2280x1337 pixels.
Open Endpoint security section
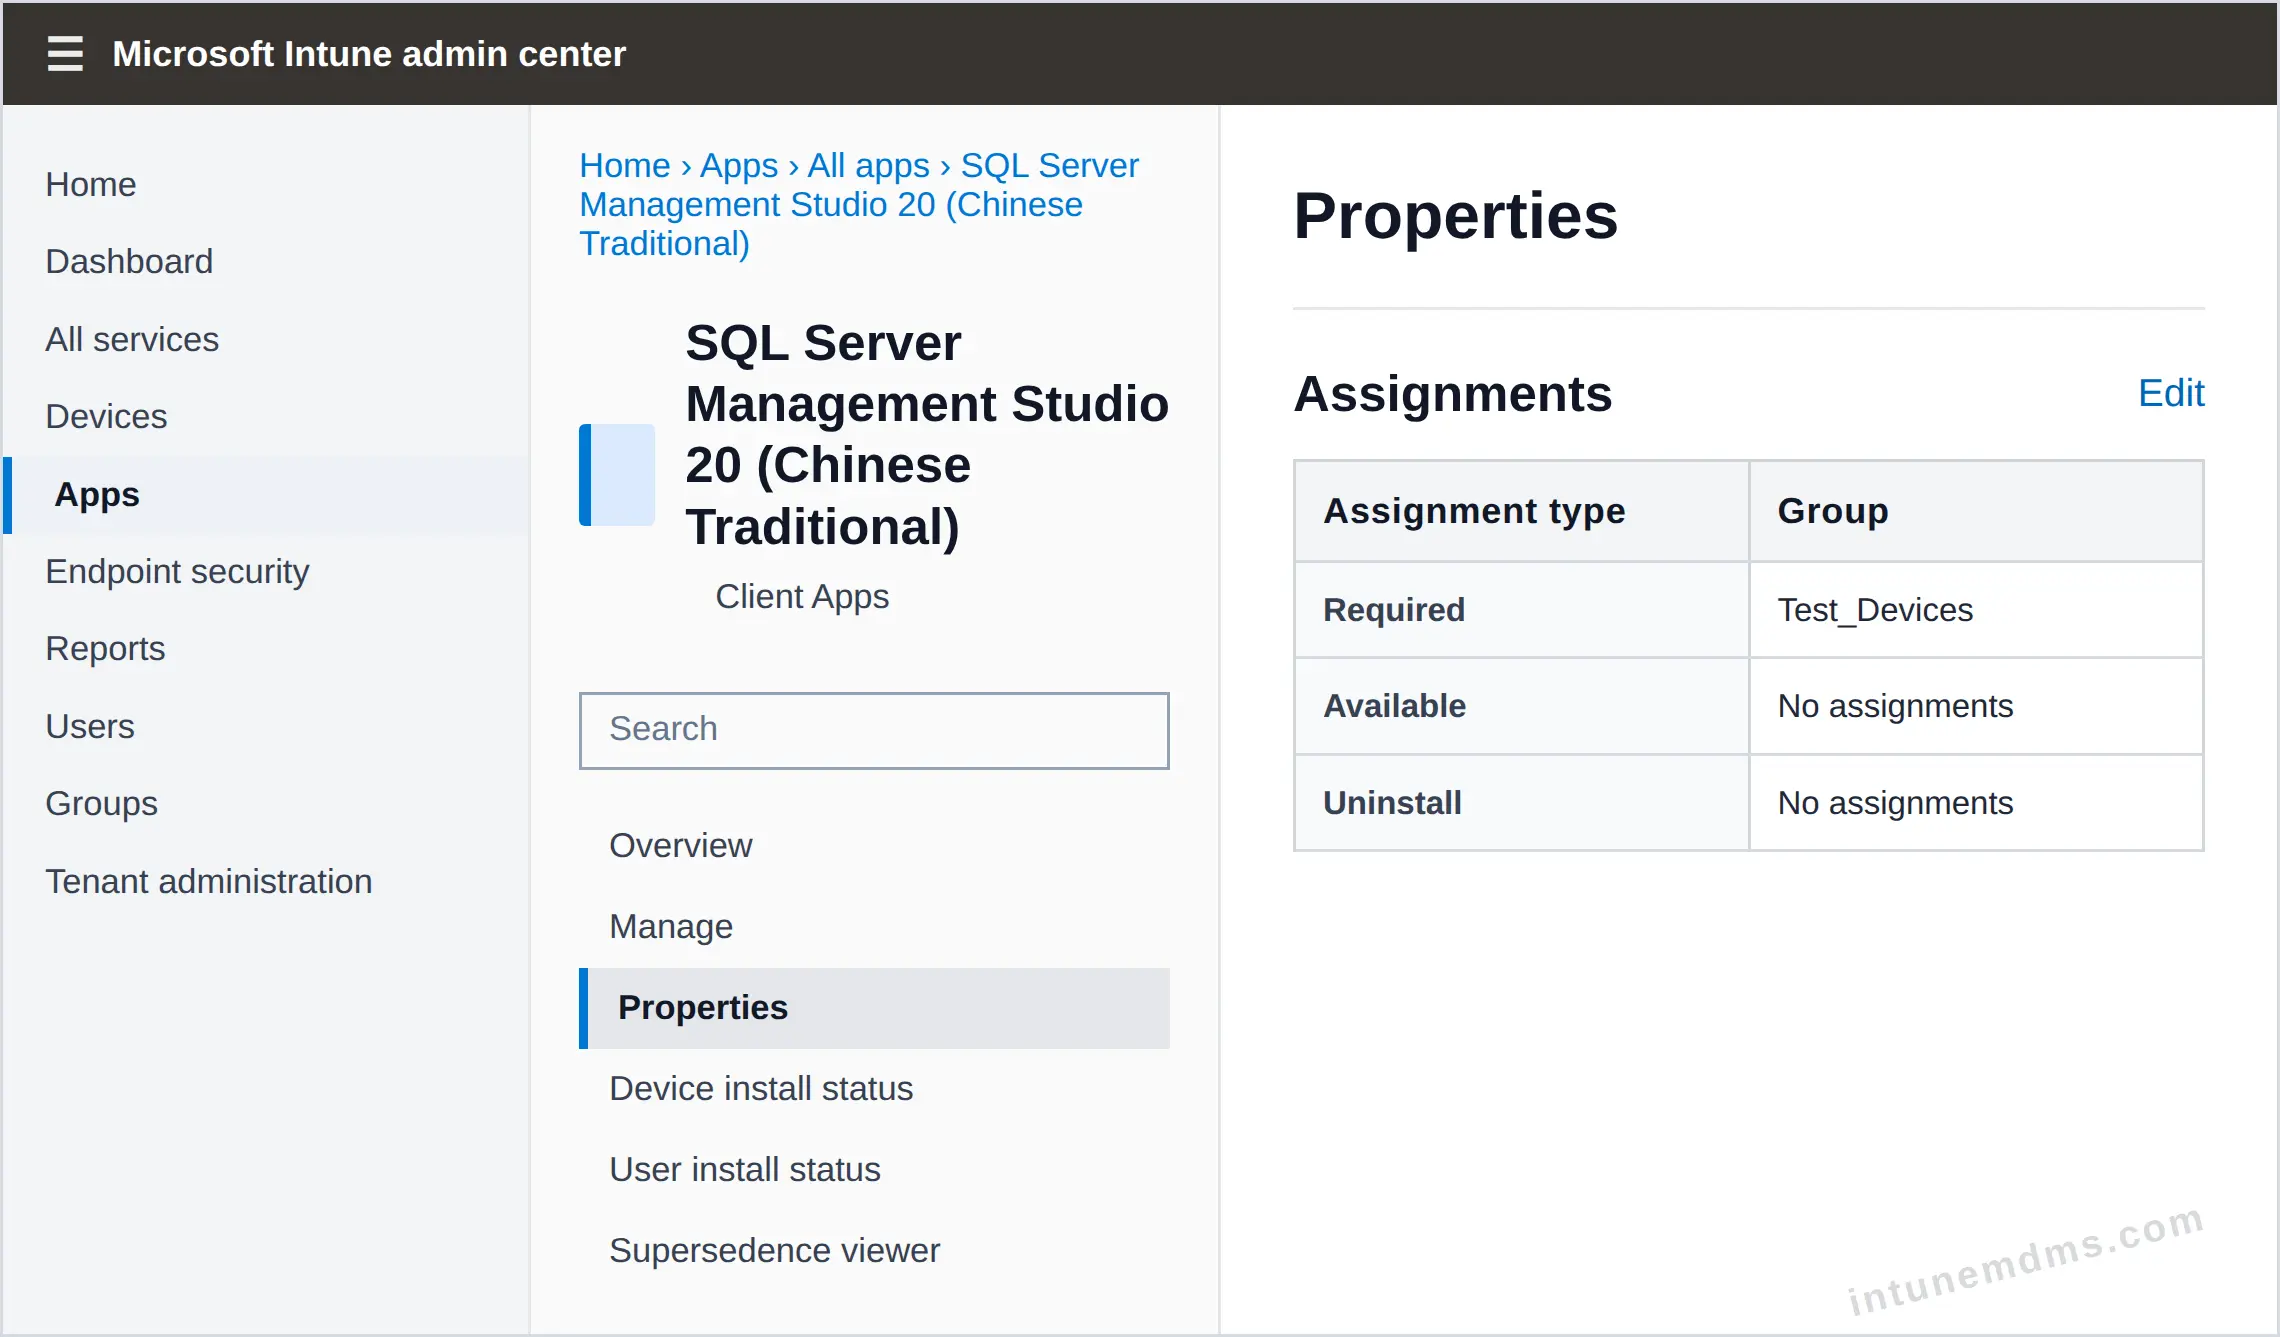click(177, 571)
